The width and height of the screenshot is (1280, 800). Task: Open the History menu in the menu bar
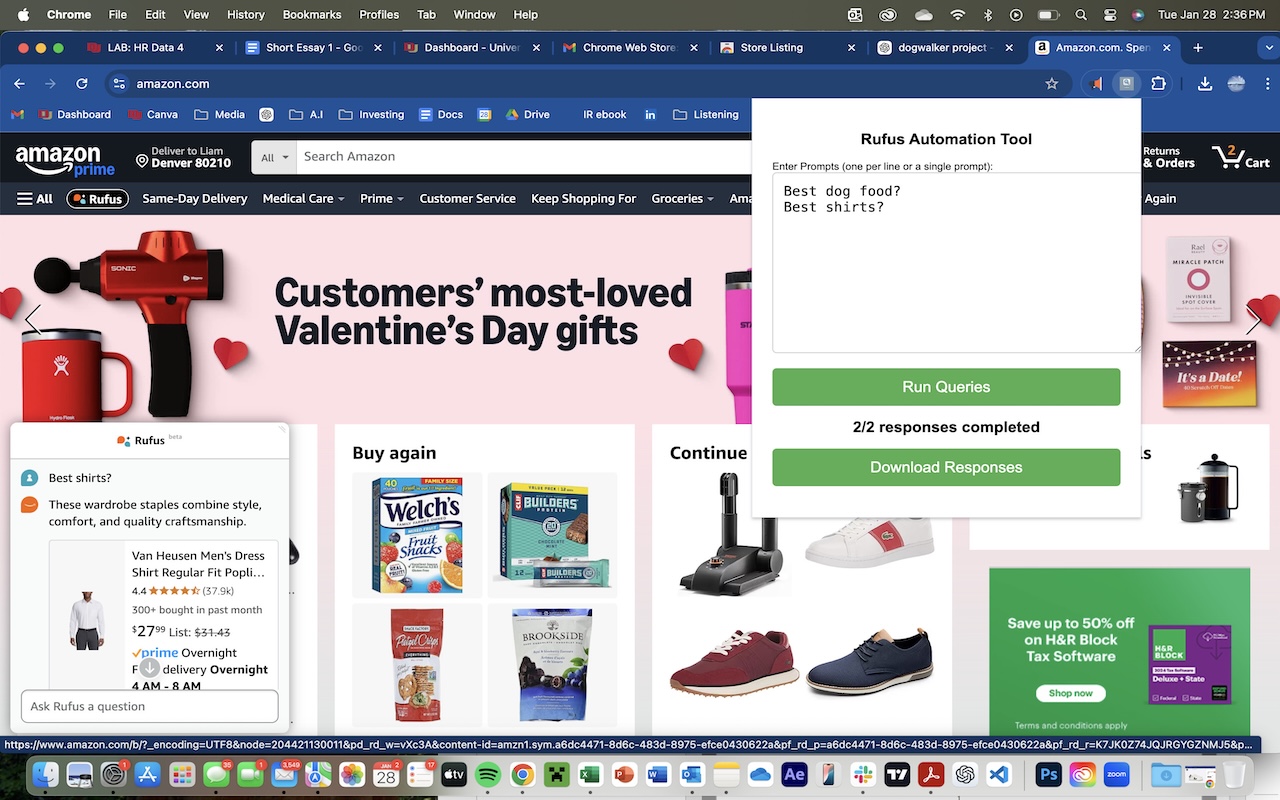coord(245,15)
